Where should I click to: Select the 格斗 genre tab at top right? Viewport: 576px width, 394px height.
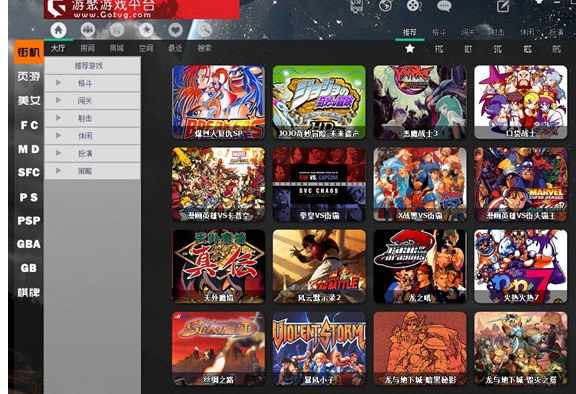tap(439, 32)
